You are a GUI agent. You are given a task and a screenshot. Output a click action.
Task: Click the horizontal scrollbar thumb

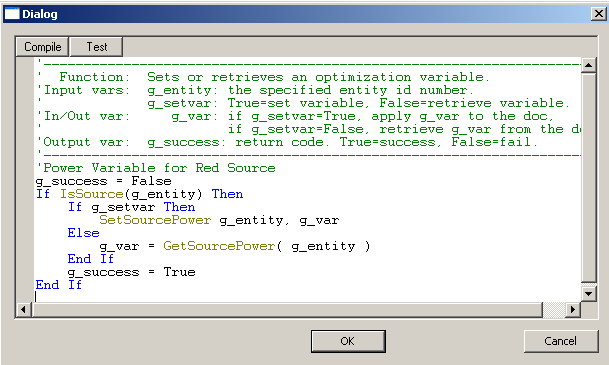(287, 310)
